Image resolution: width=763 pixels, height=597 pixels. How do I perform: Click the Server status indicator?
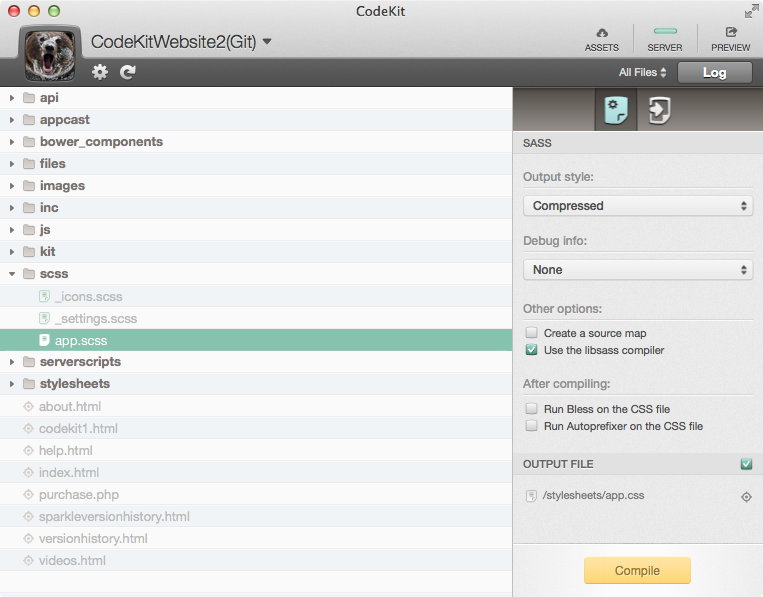click(x=665, y=34)
